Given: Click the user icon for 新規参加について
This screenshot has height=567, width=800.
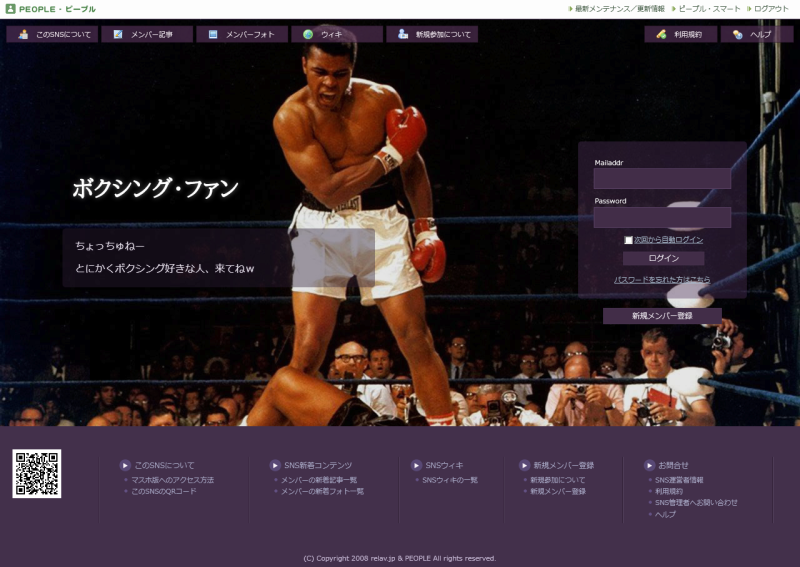Looking at the screenshot, I should (403, 34).
